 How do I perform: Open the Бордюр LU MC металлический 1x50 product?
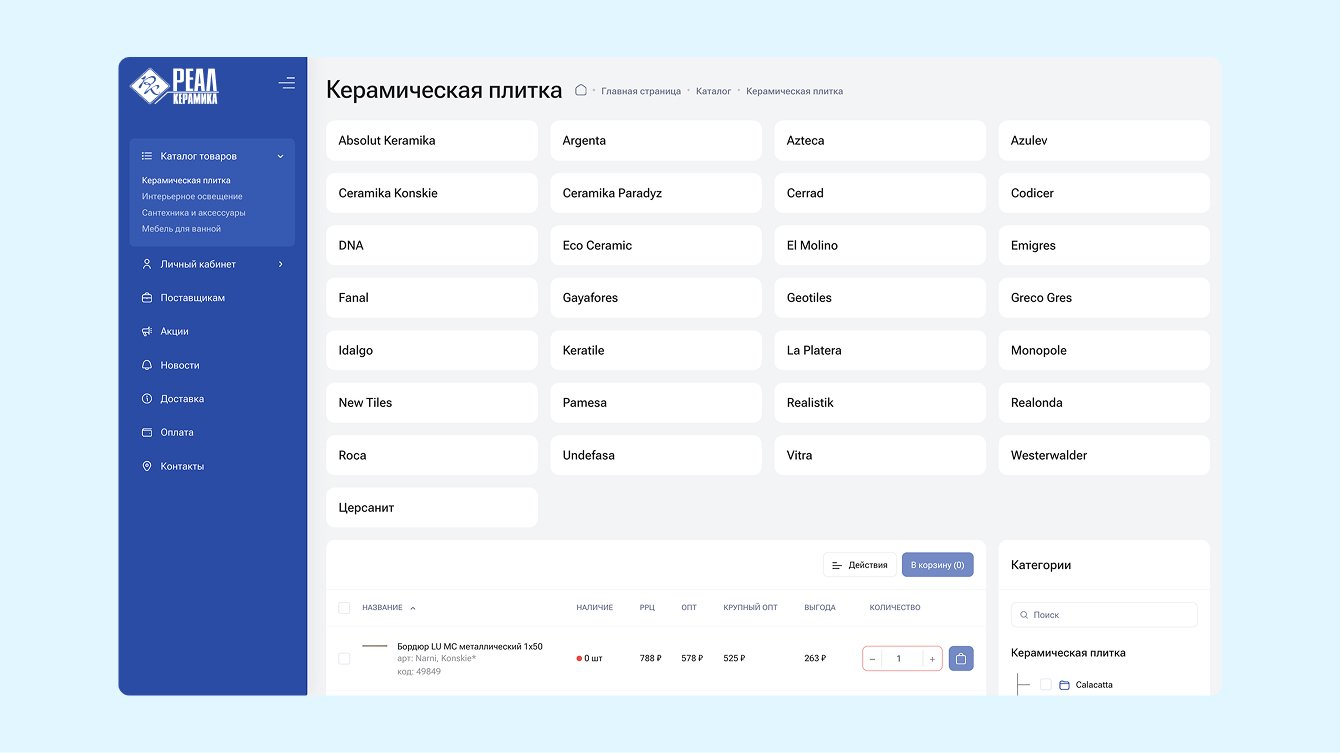pos(470,646)
